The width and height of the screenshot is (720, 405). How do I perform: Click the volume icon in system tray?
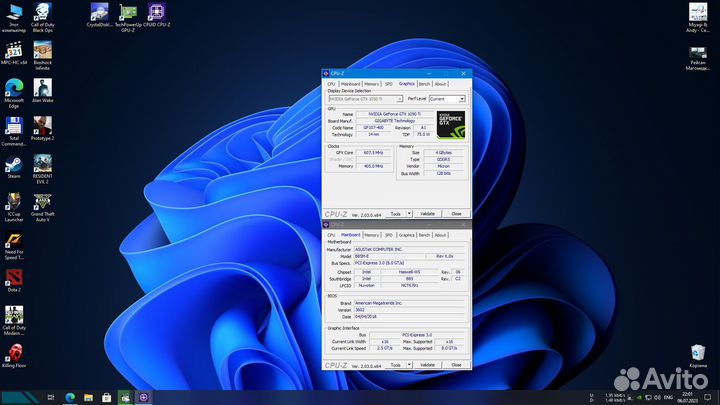coord(657,398)
